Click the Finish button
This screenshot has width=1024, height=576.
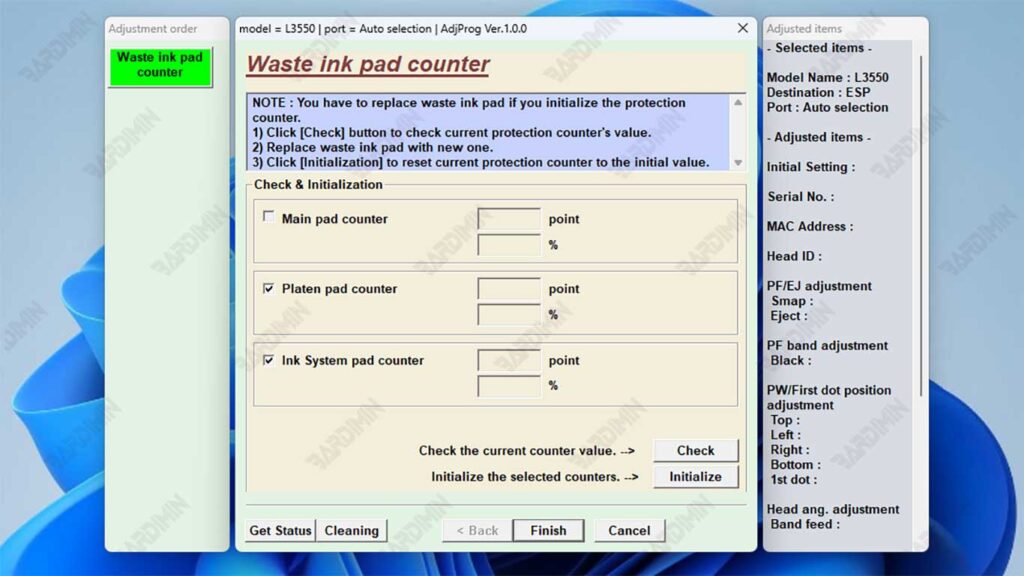point(549,530)
